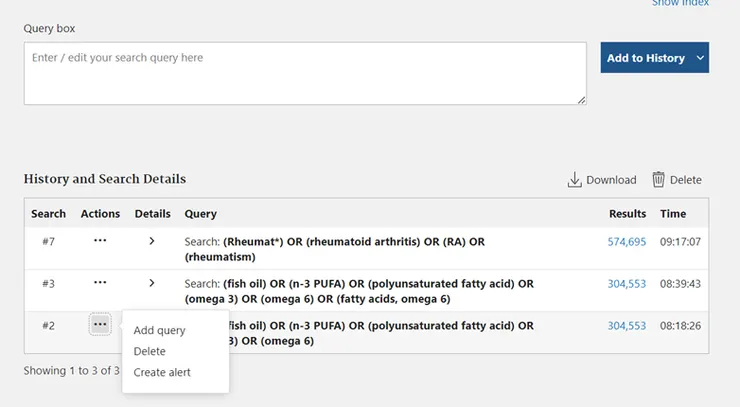Expand details chevron for search #7
Image resolution: width=740 pixels, height=407 pixels.
pos(151,241)
